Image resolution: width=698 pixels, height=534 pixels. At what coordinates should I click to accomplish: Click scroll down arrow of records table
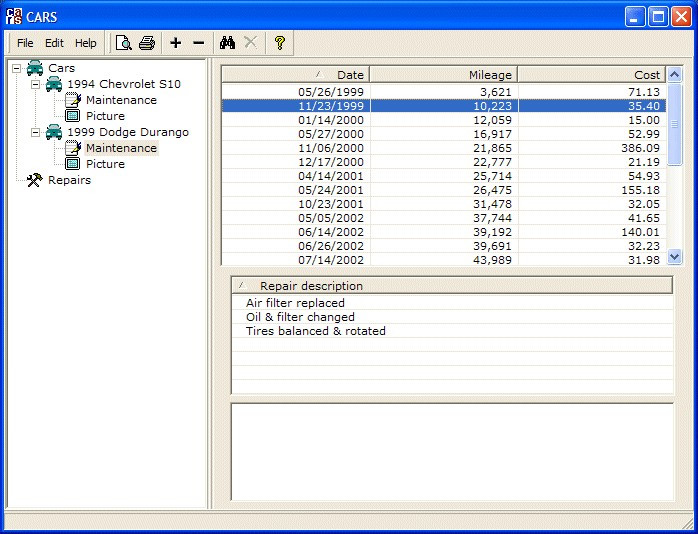coord(675,257)
